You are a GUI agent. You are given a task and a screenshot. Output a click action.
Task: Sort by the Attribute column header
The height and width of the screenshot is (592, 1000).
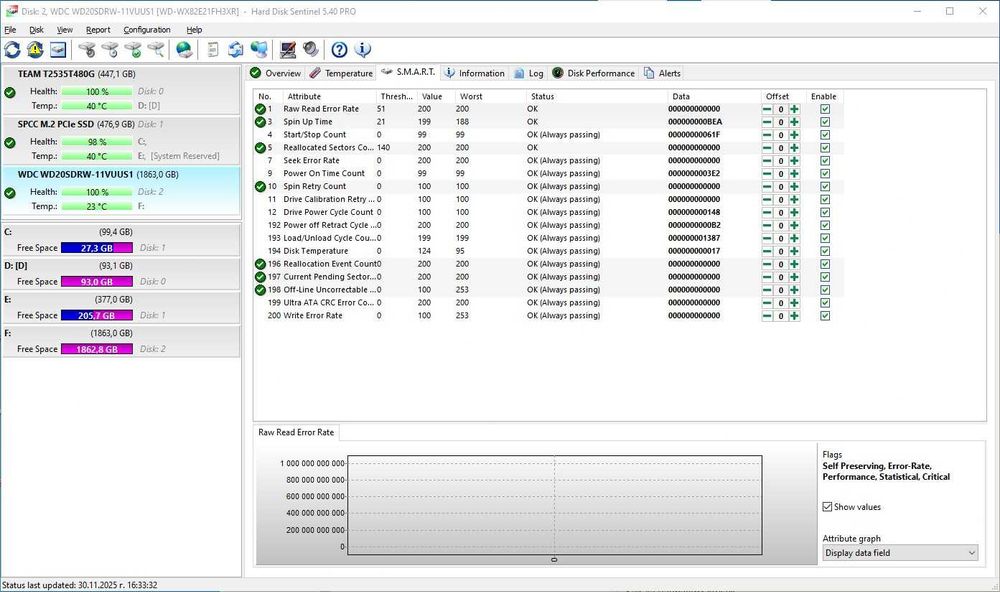(329, 96)
